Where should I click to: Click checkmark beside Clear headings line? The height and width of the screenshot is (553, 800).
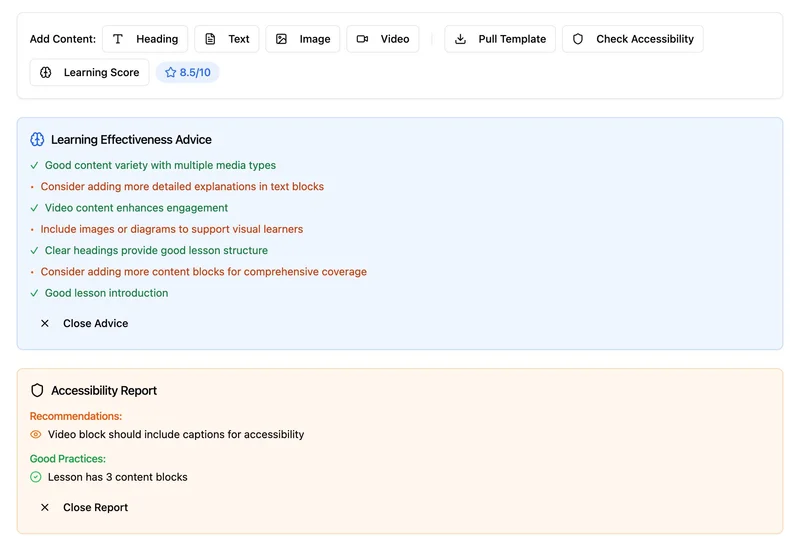[x=34, y=250]
